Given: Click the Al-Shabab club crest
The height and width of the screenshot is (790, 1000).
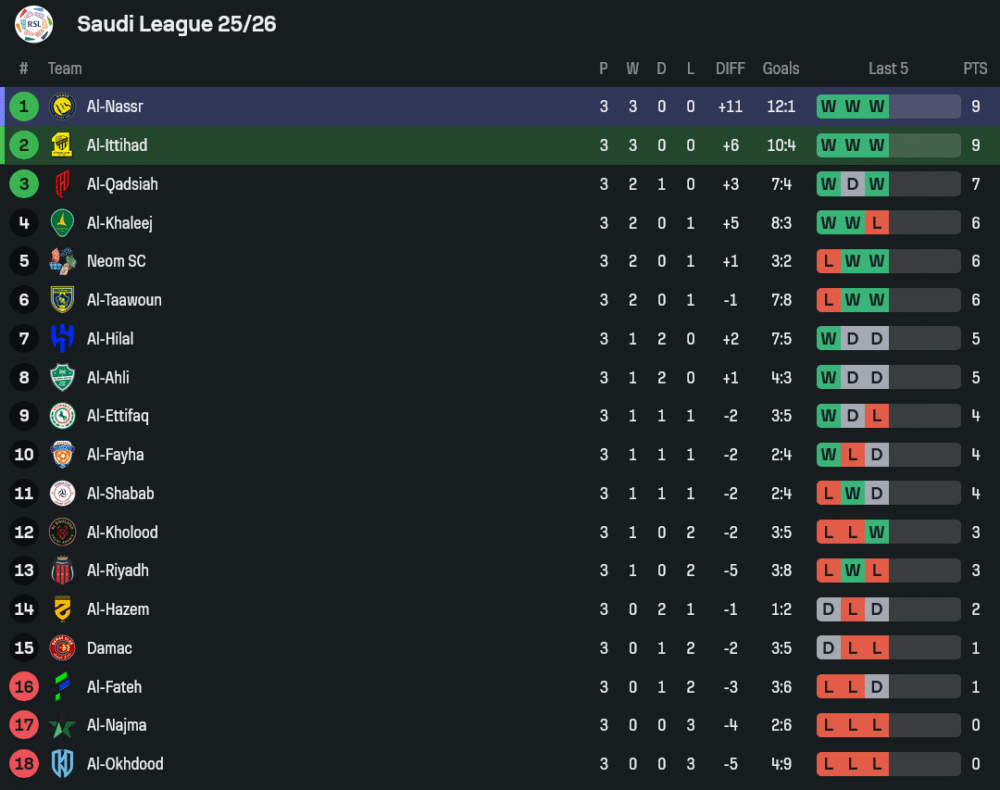Looking at the screenshot, I should [x=62, y=493].
